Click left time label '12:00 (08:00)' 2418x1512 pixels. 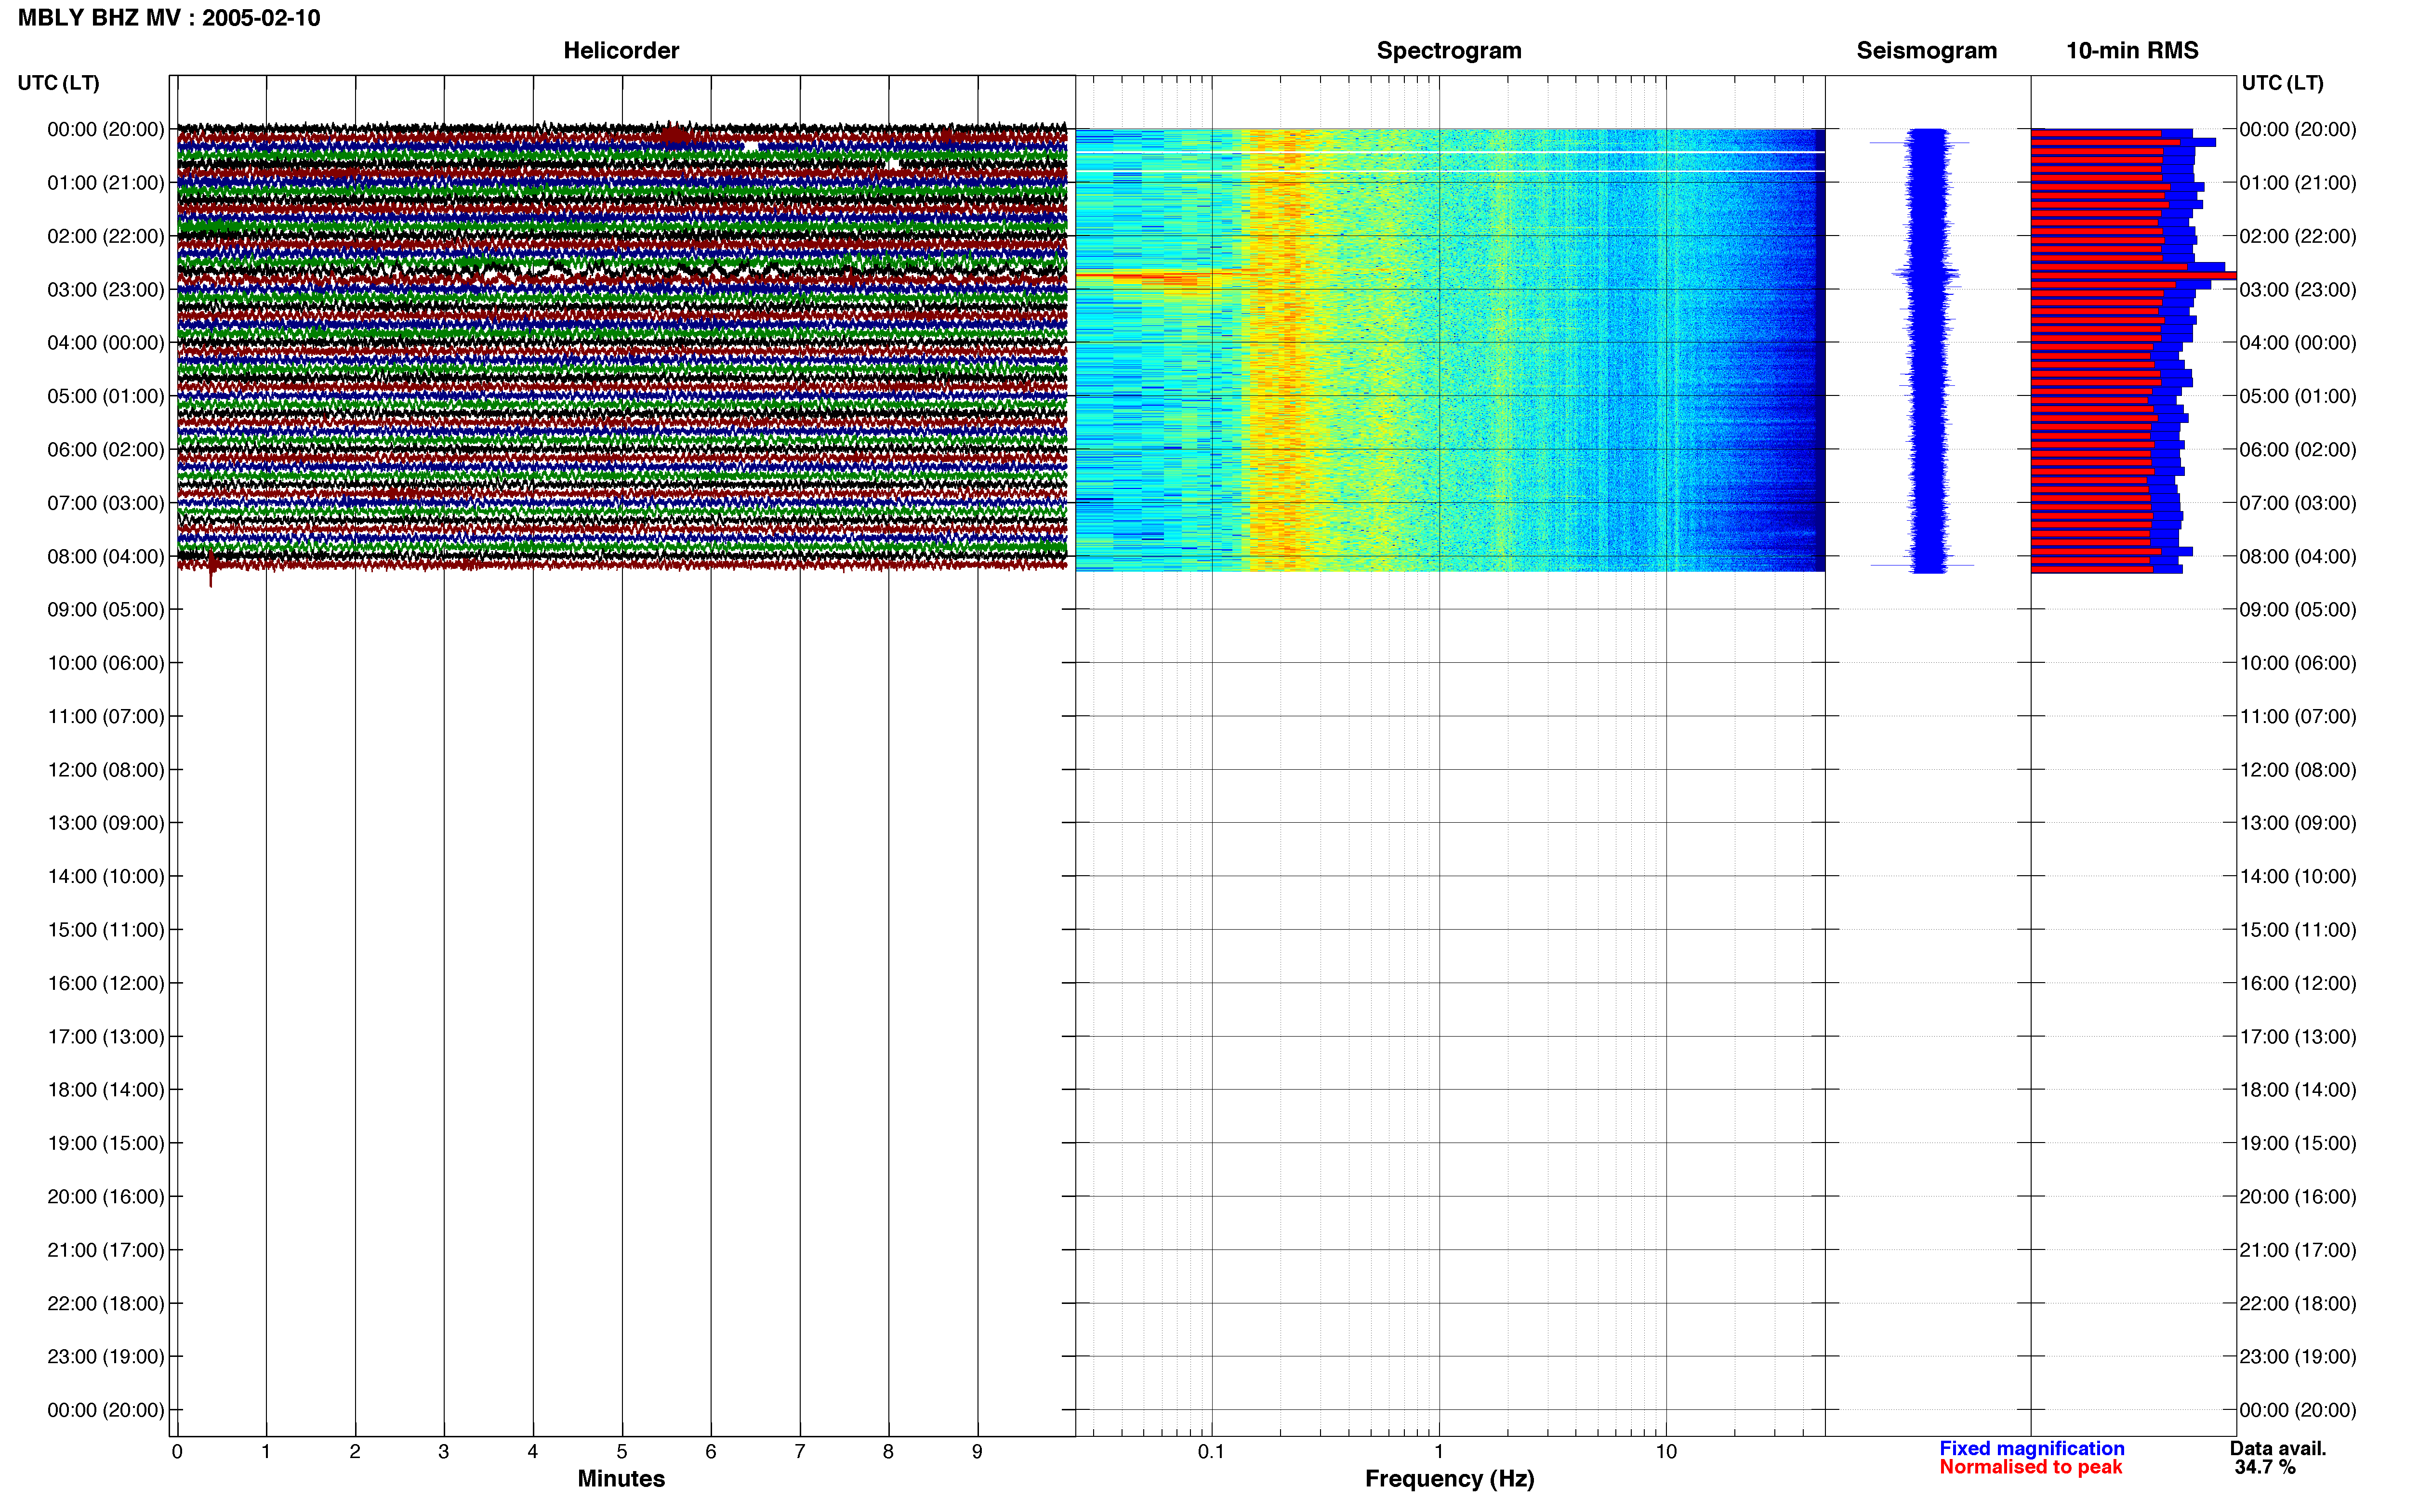coord(106,770)
